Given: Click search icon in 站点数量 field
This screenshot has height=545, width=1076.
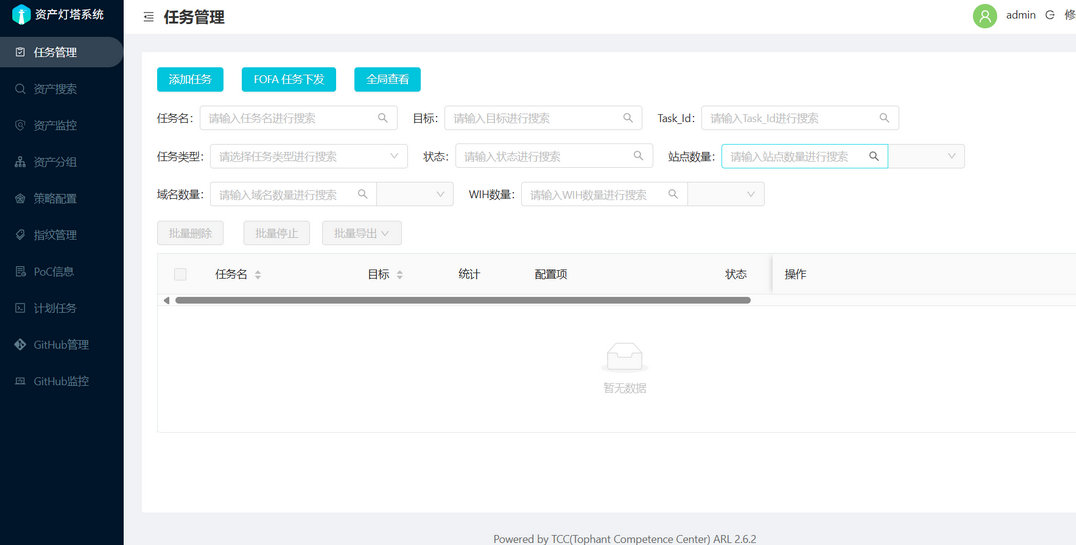Looking at the screenshot, I should click(x=874, y=156).
